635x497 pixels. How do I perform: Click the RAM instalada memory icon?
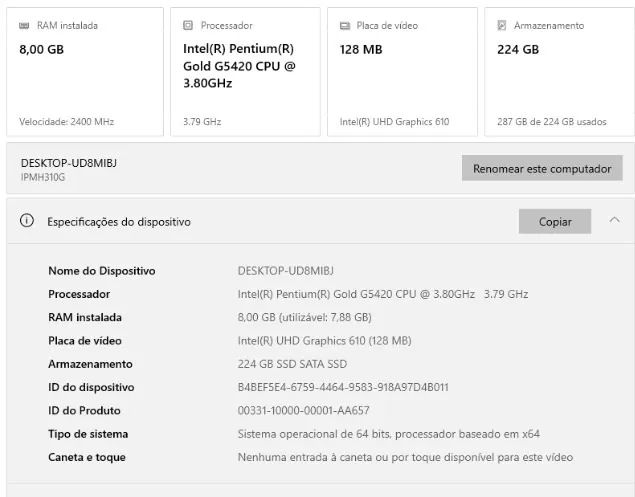point(24,26)
